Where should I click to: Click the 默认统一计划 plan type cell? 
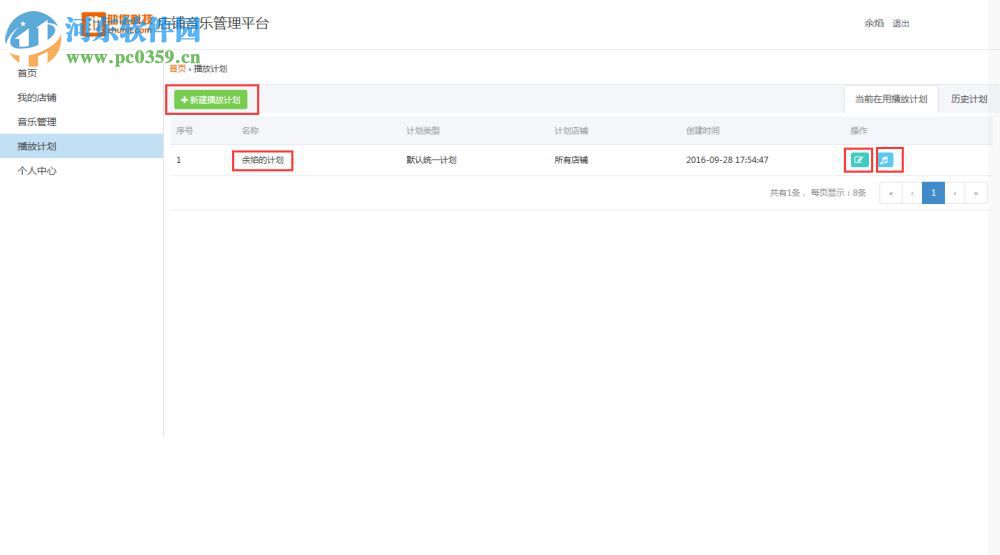(x=431, y=160)
